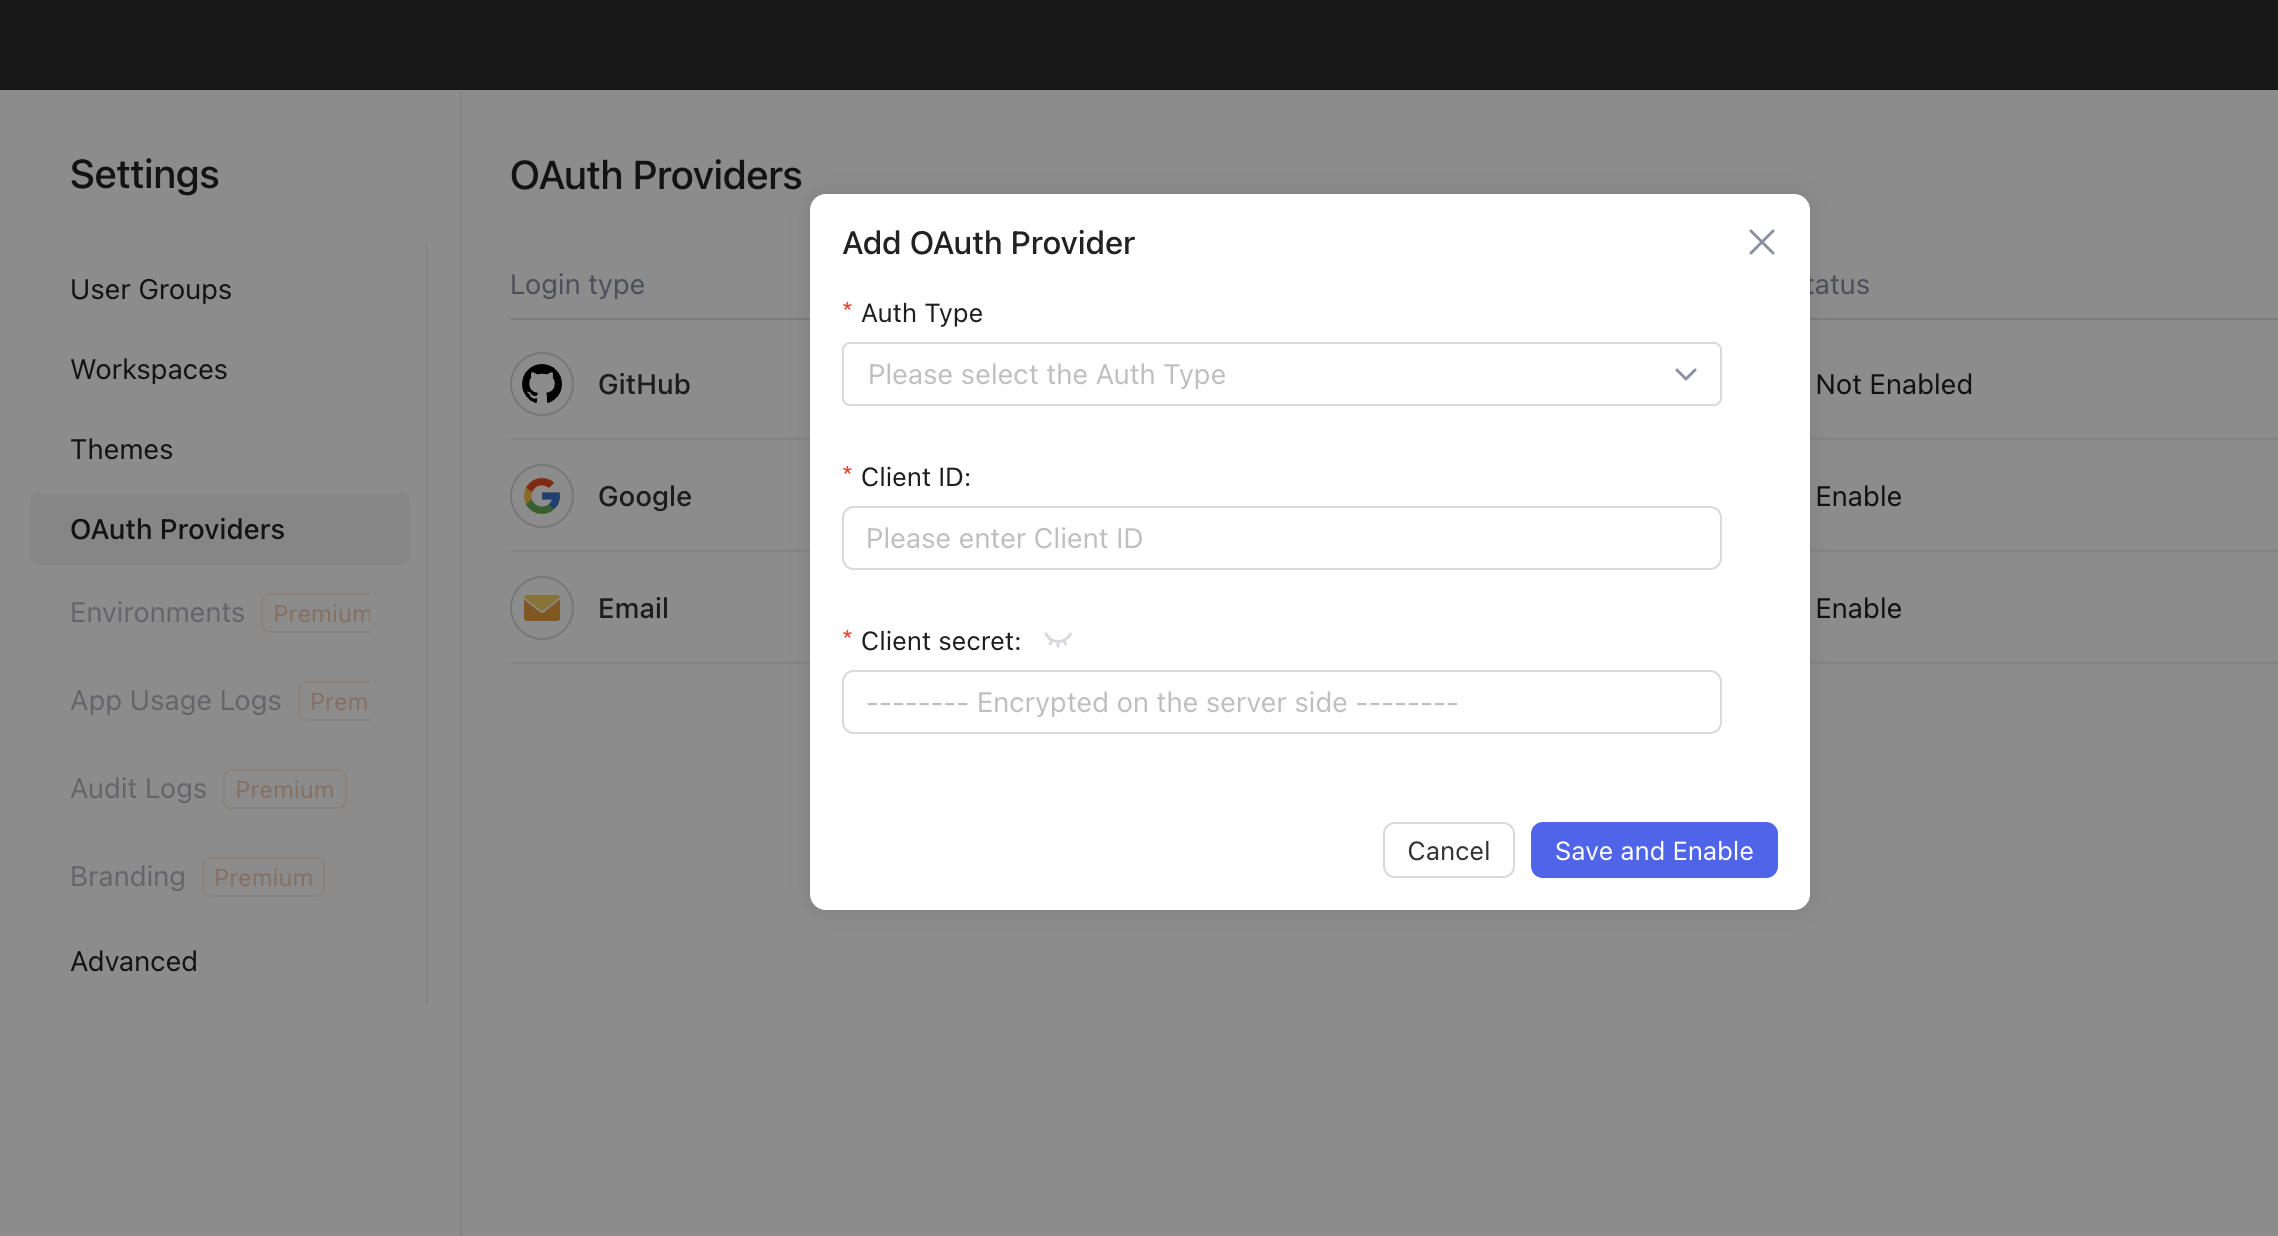Screen dimensions: 2278x1236
Task: Click the Email envelope icon
Action: [x=542, y=608]
